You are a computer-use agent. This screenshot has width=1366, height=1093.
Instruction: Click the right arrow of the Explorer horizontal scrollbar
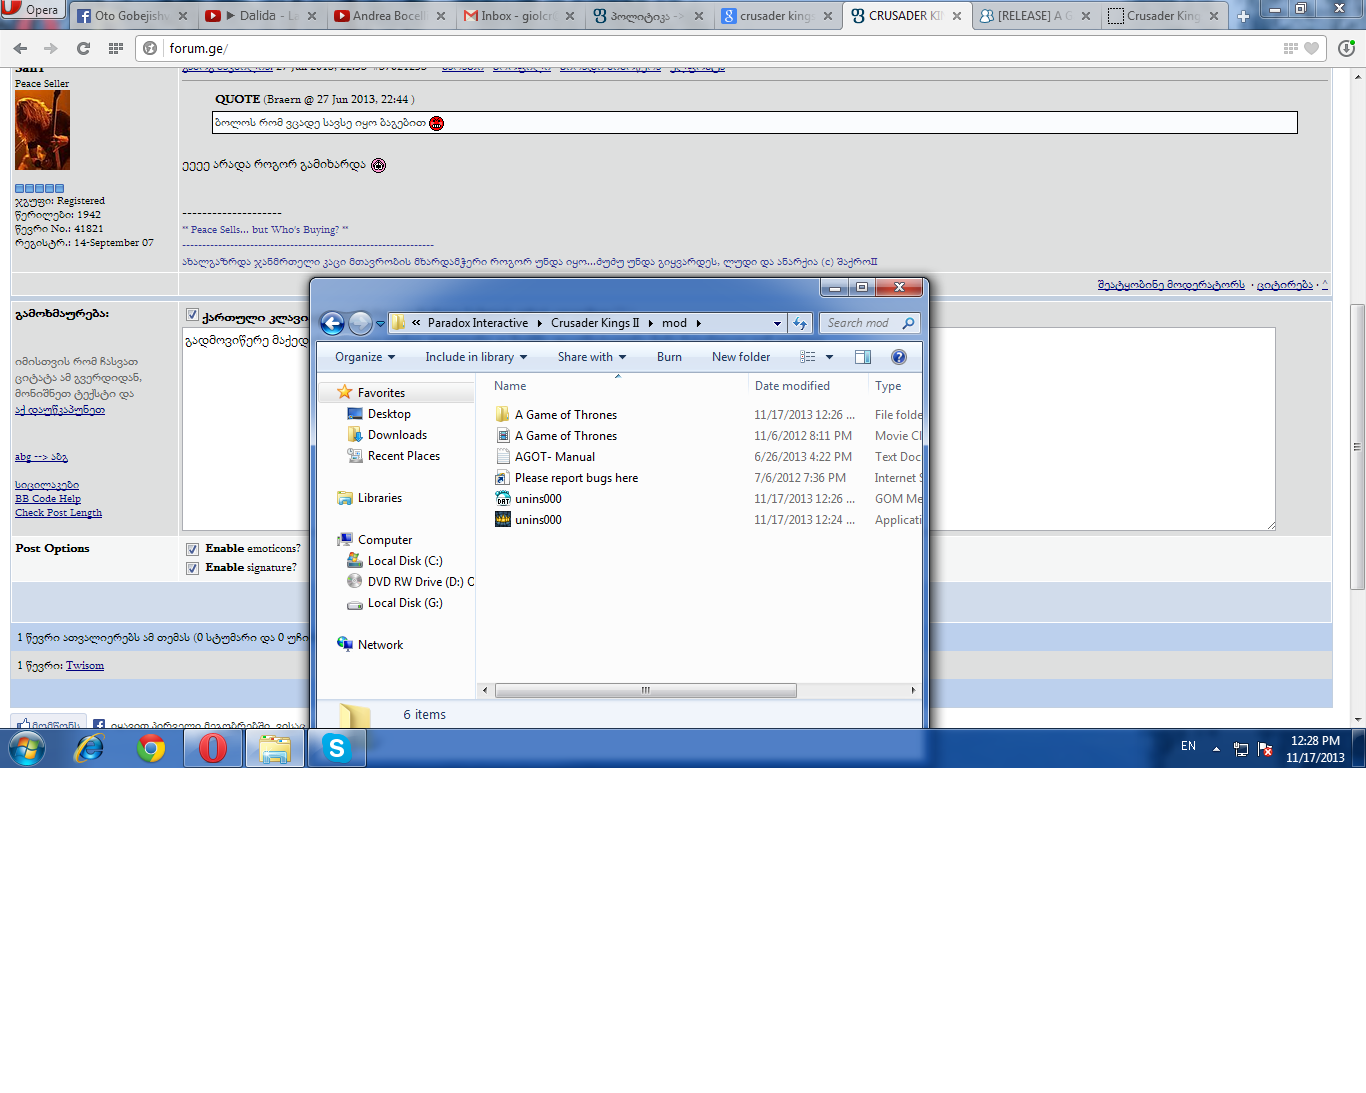click(x=913, y=690)
